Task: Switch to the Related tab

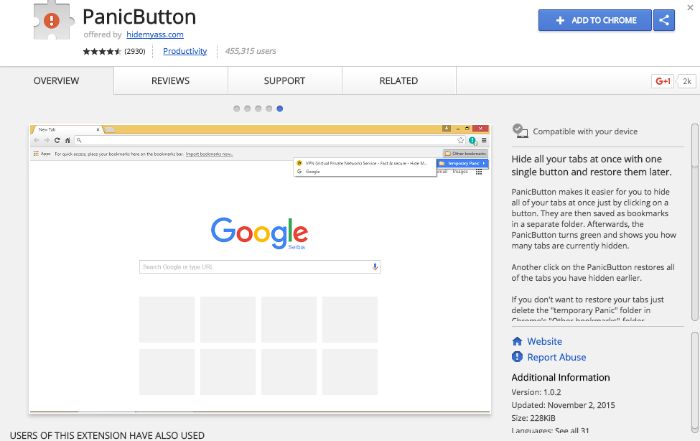Action: (x=399, y=81)
